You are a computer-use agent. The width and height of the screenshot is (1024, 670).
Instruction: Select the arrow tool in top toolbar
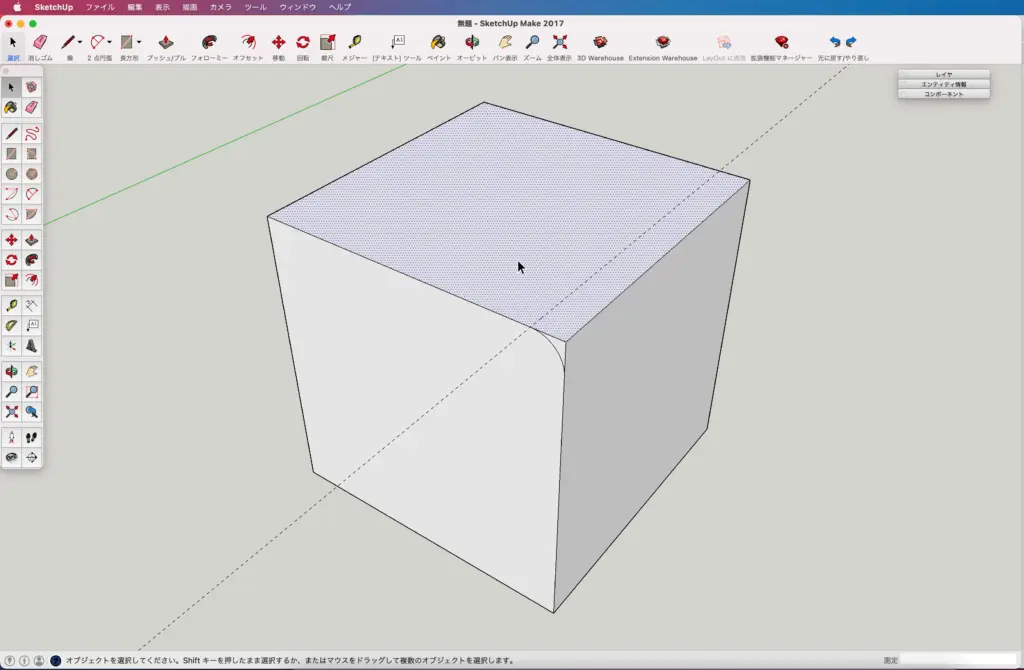12,42
